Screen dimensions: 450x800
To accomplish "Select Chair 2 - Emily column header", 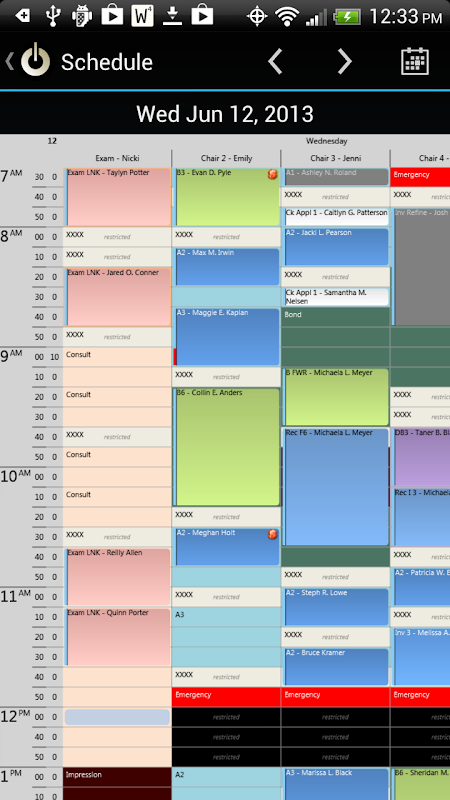I will (x=226, y=158).
